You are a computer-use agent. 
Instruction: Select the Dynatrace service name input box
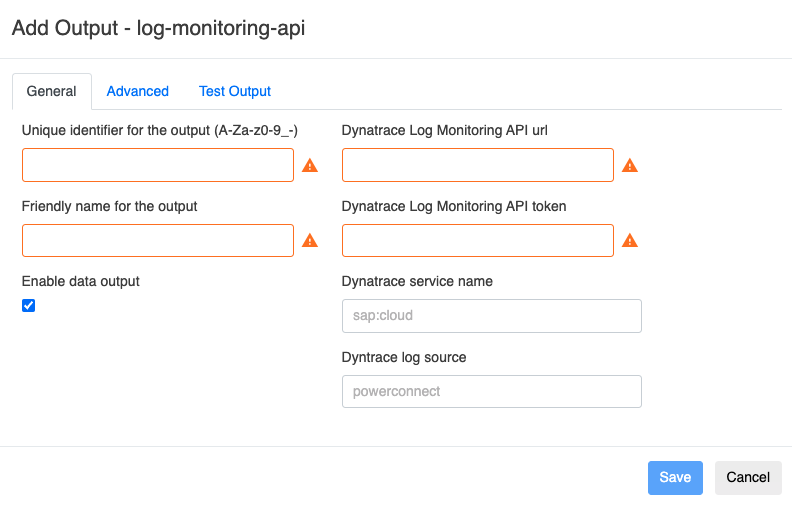pos(491,315)
